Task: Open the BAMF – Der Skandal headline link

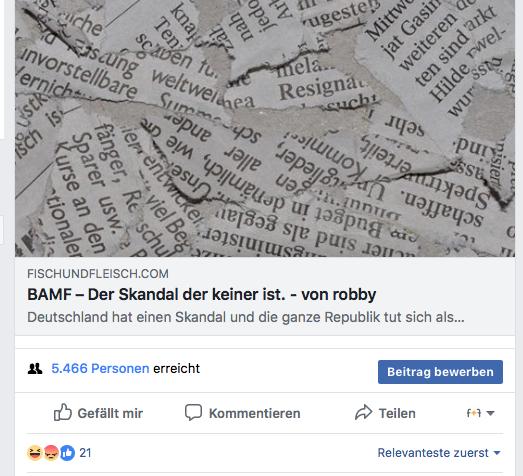Action: pos(202,294)
